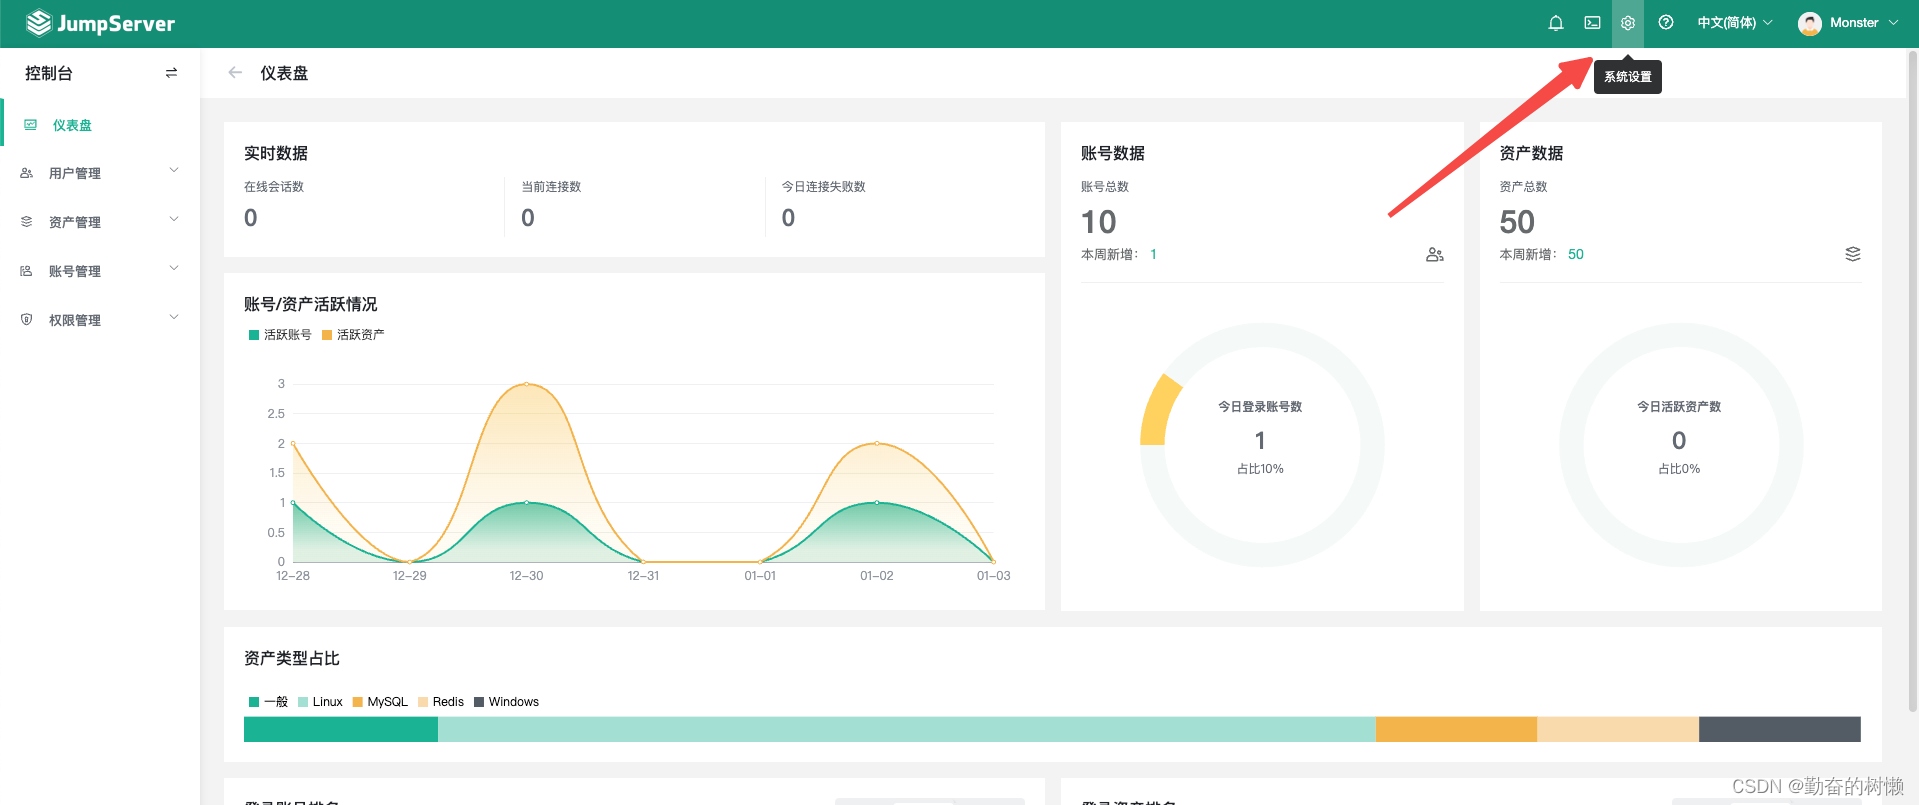
Task: Click the JumpServer logo
Action: click(100, 23)
